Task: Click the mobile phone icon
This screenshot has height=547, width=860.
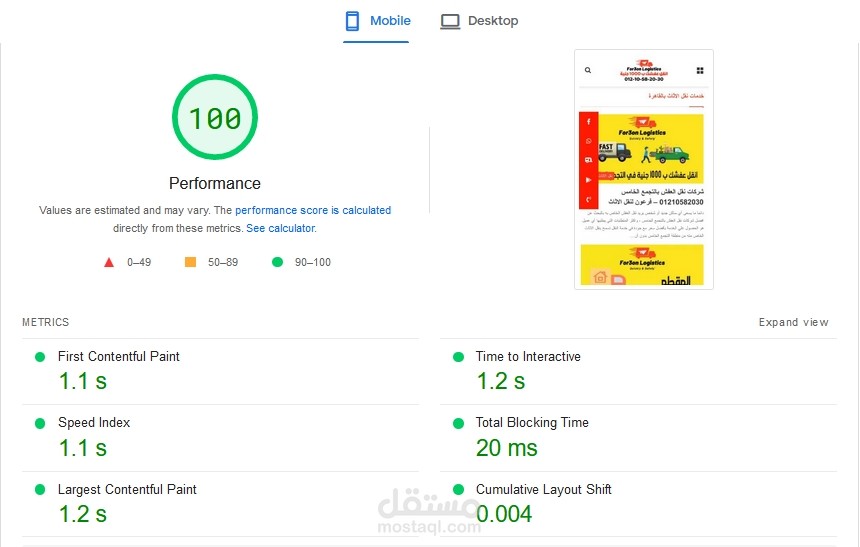Action: (352, 21)
